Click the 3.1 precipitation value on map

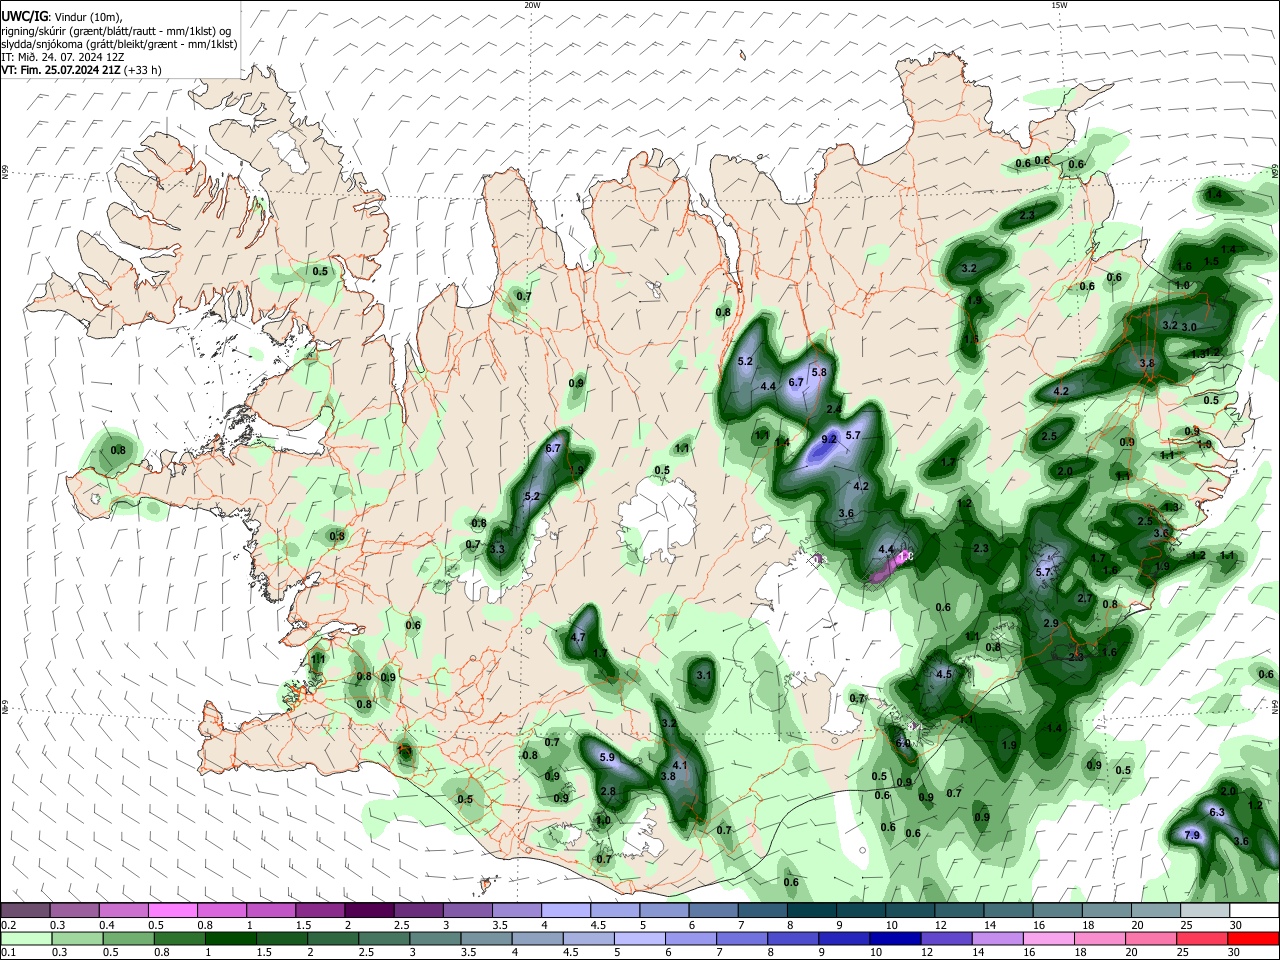click(x=704, y=675)
